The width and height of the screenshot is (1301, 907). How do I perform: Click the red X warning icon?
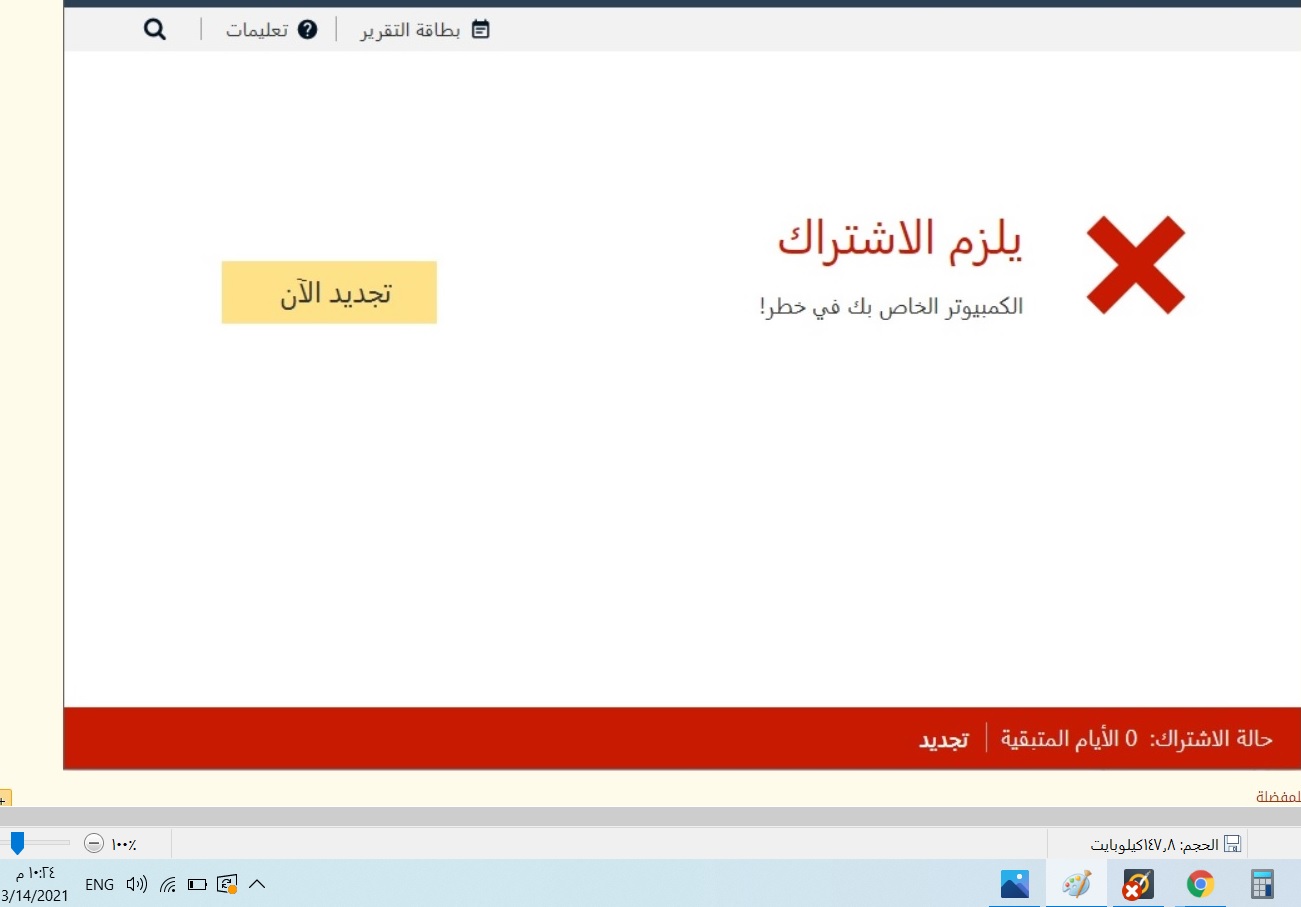point(1136,265)
